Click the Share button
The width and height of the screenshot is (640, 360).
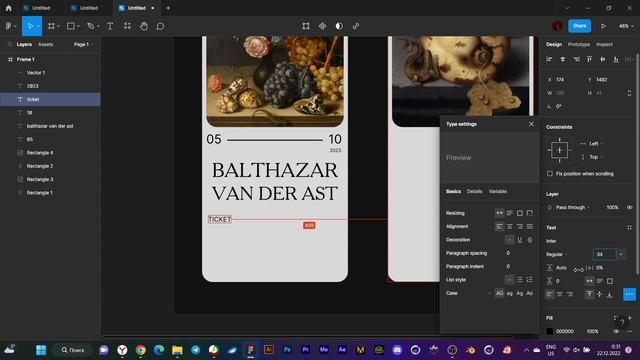(x=580, y=26)
